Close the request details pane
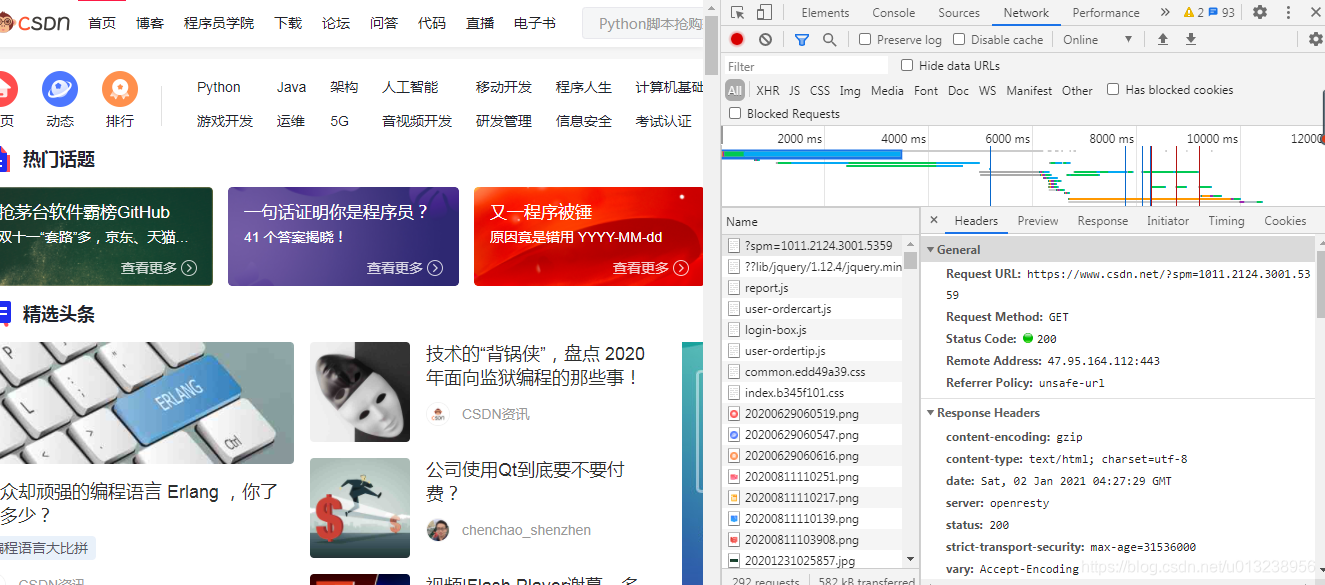Screen dimensions: 1325x585 tap(934, 220)
